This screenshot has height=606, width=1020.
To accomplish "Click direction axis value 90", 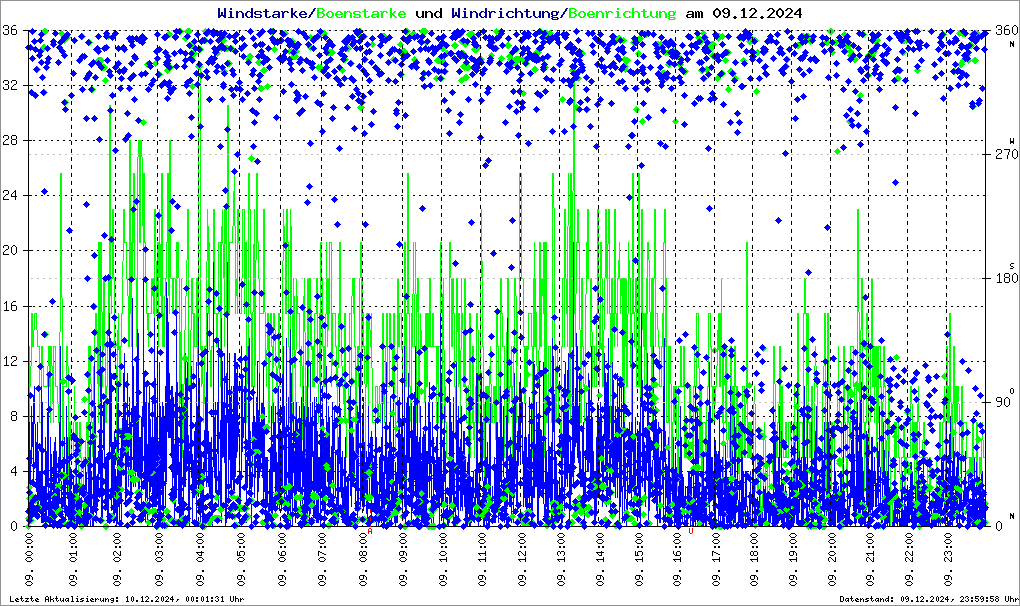I will click(x=1002, y=402).
